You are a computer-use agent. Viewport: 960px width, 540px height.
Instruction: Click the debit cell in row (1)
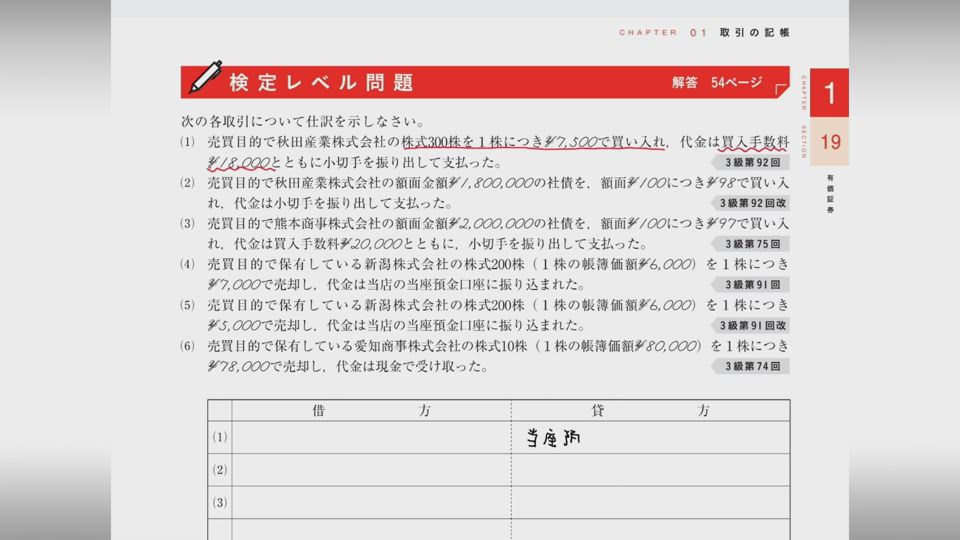pos(371,437)
